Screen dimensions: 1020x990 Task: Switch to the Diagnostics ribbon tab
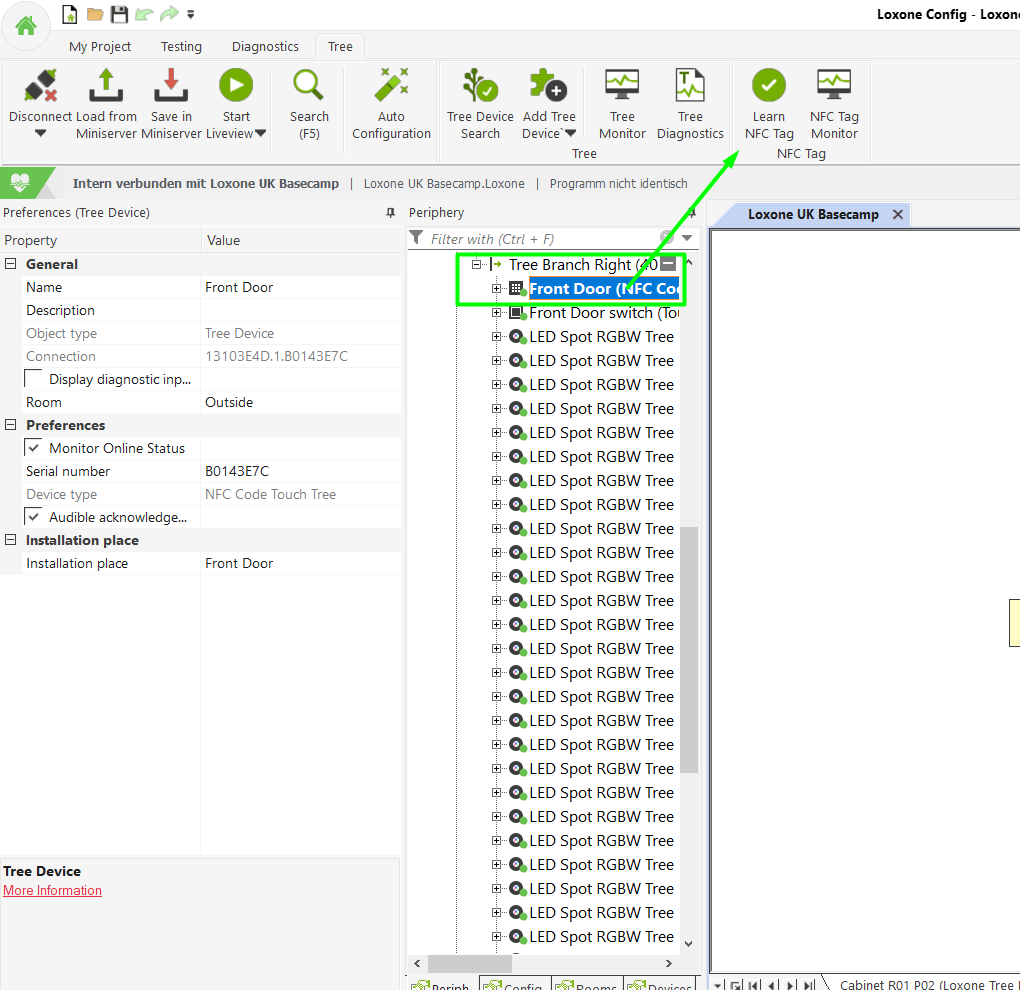(x=264, y=46)
